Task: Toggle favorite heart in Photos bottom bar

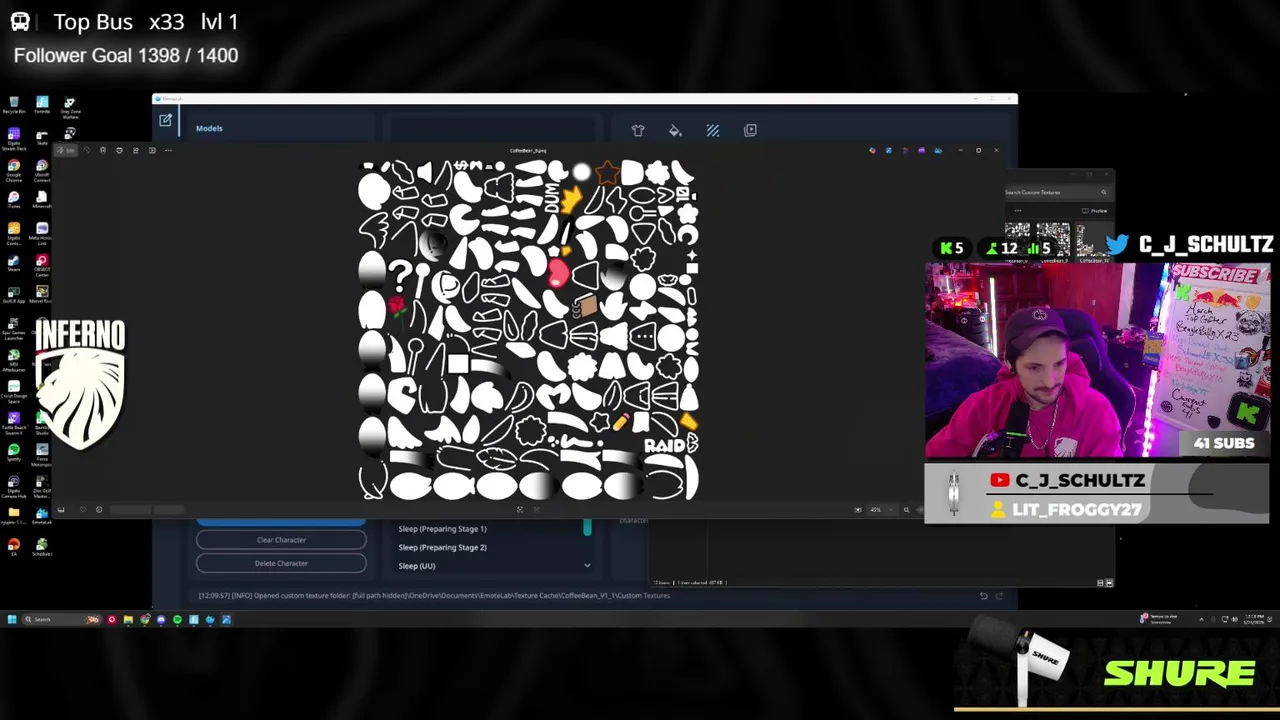Action: 83,510
